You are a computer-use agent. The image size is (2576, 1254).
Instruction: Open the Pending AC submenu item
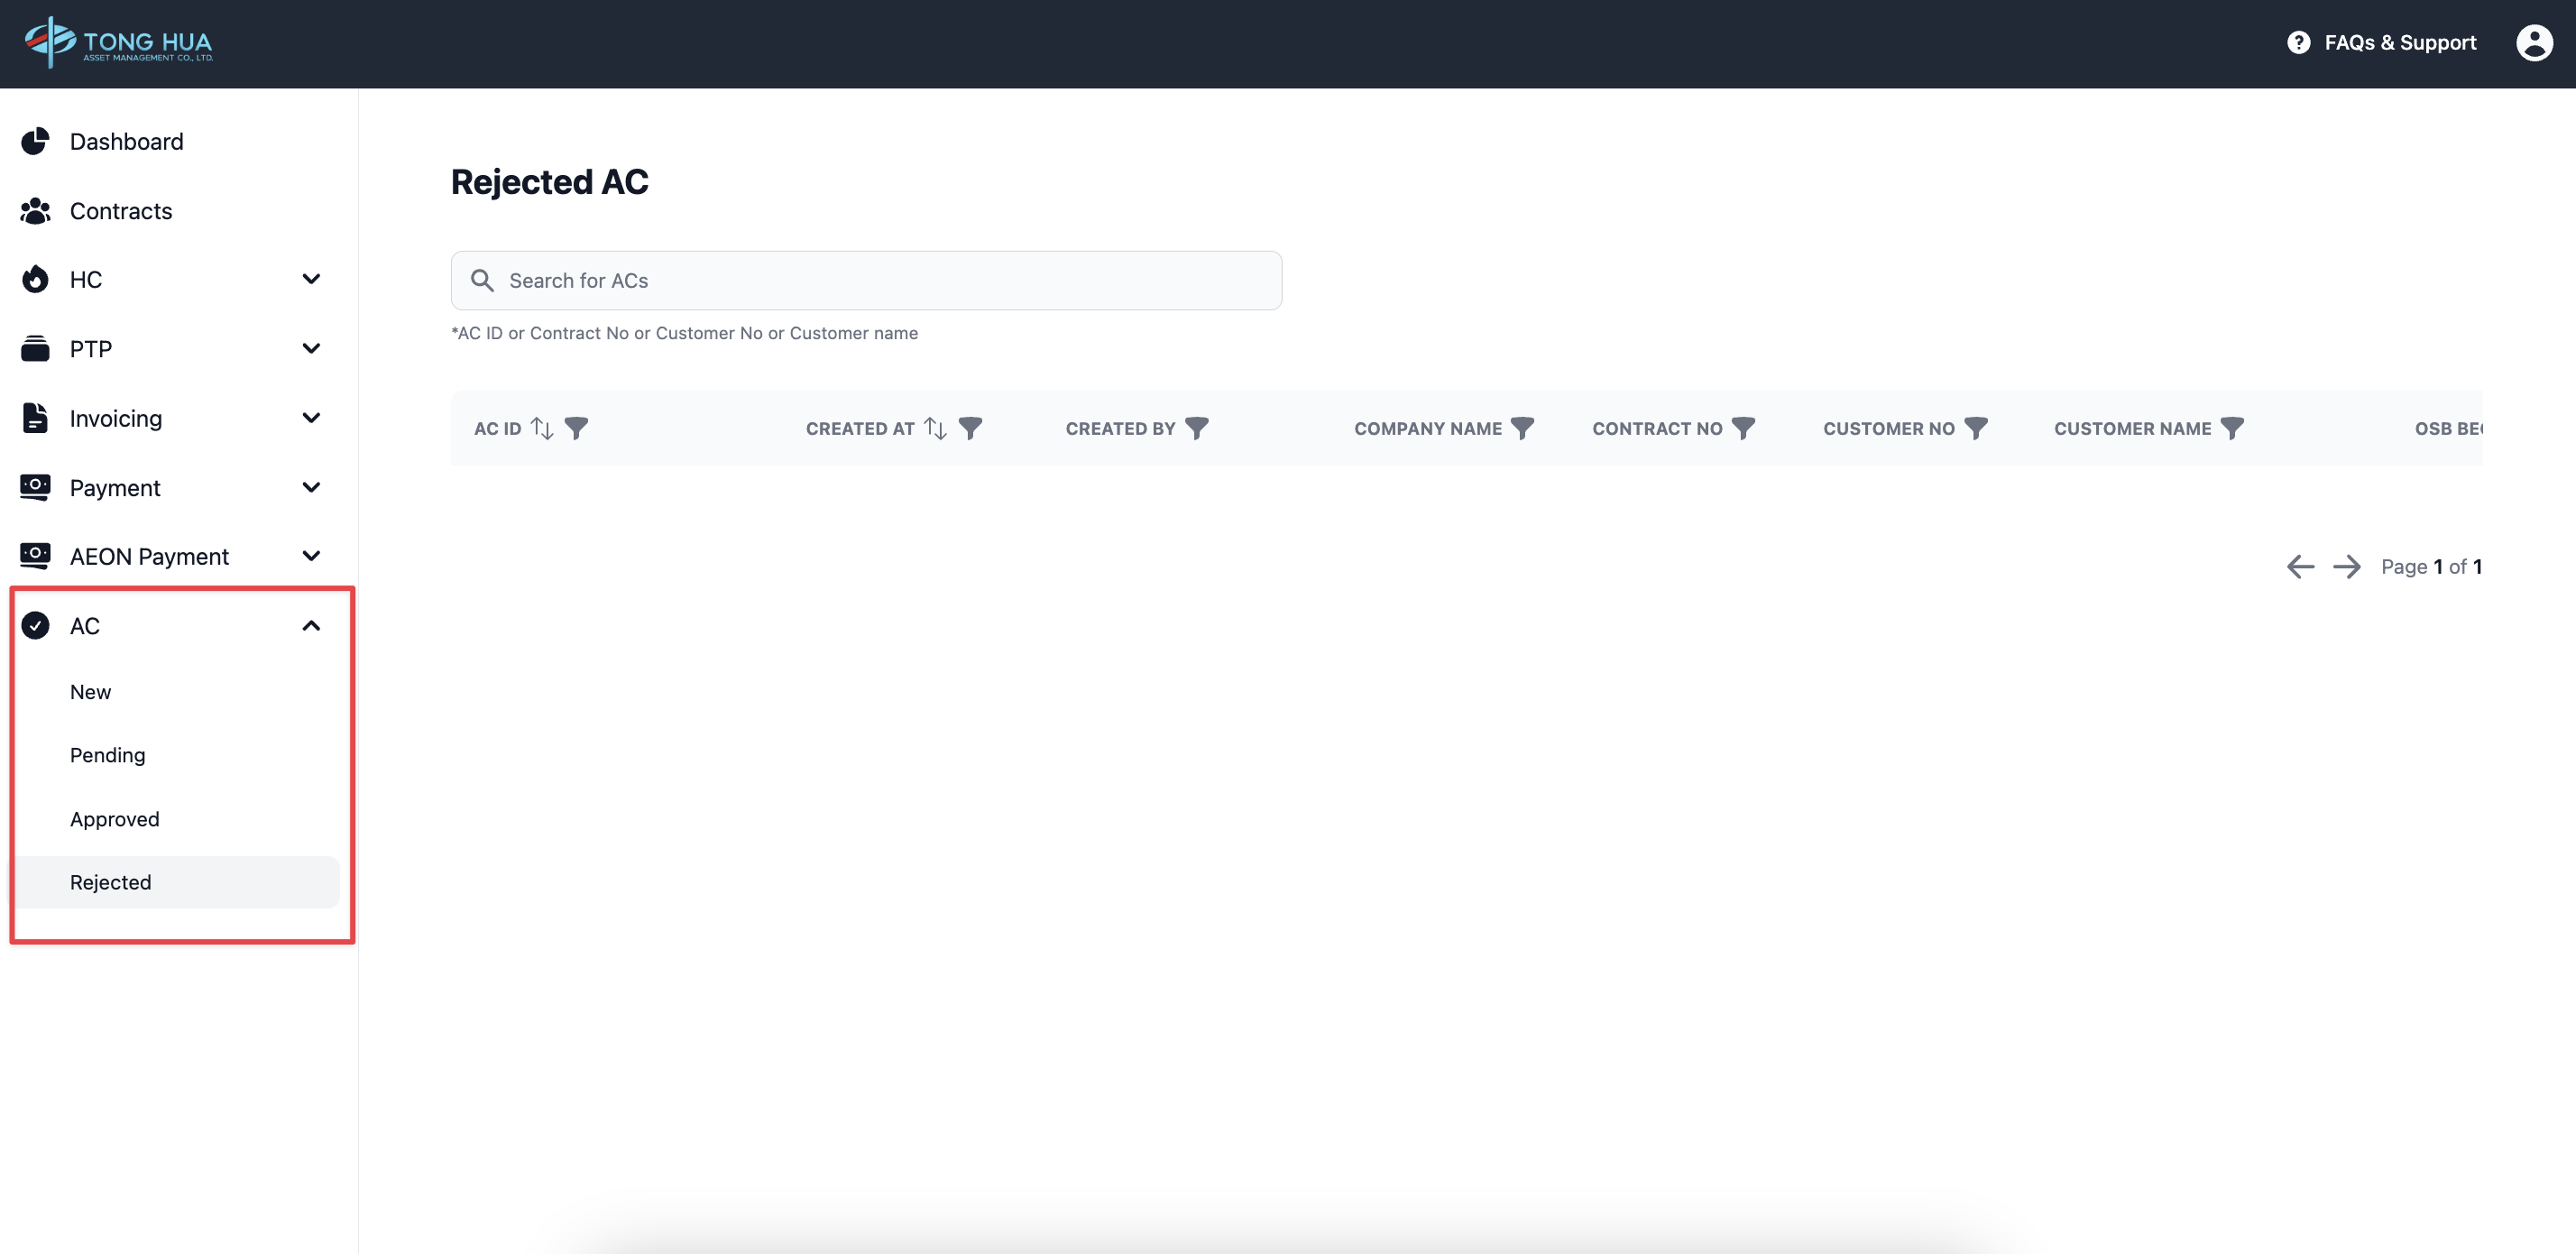108,755
